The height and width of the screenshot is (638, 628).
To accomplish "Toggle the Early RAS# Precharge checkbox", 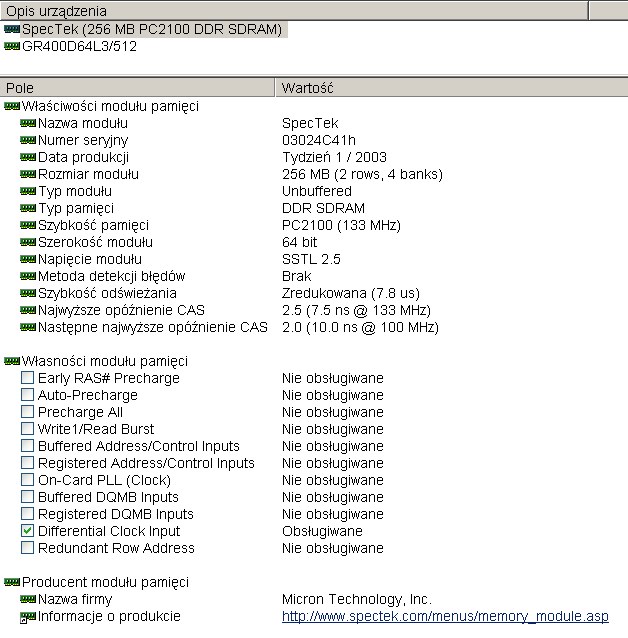I will point(27,378).
